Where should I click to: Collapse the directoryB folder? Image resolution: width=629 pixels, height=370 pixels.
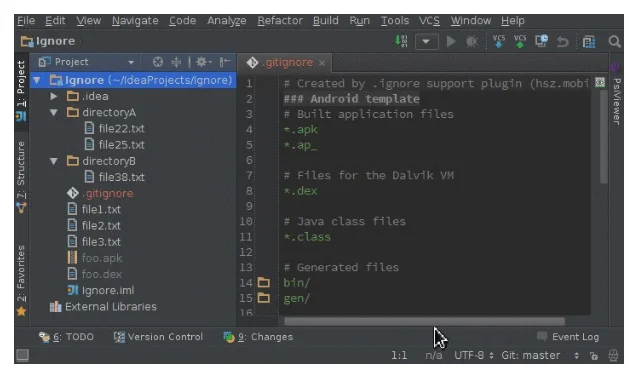click(54, 161)
